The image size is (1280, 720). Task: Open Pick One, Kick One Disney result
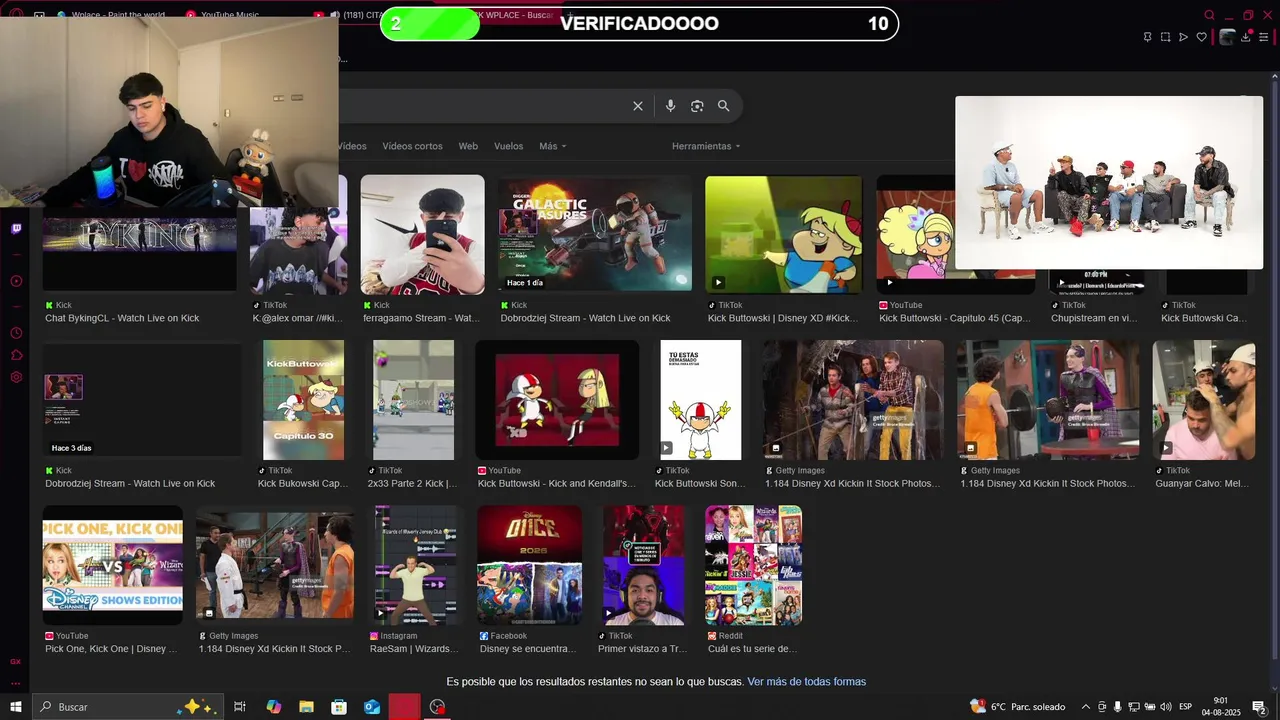click(x=111, y=648)
